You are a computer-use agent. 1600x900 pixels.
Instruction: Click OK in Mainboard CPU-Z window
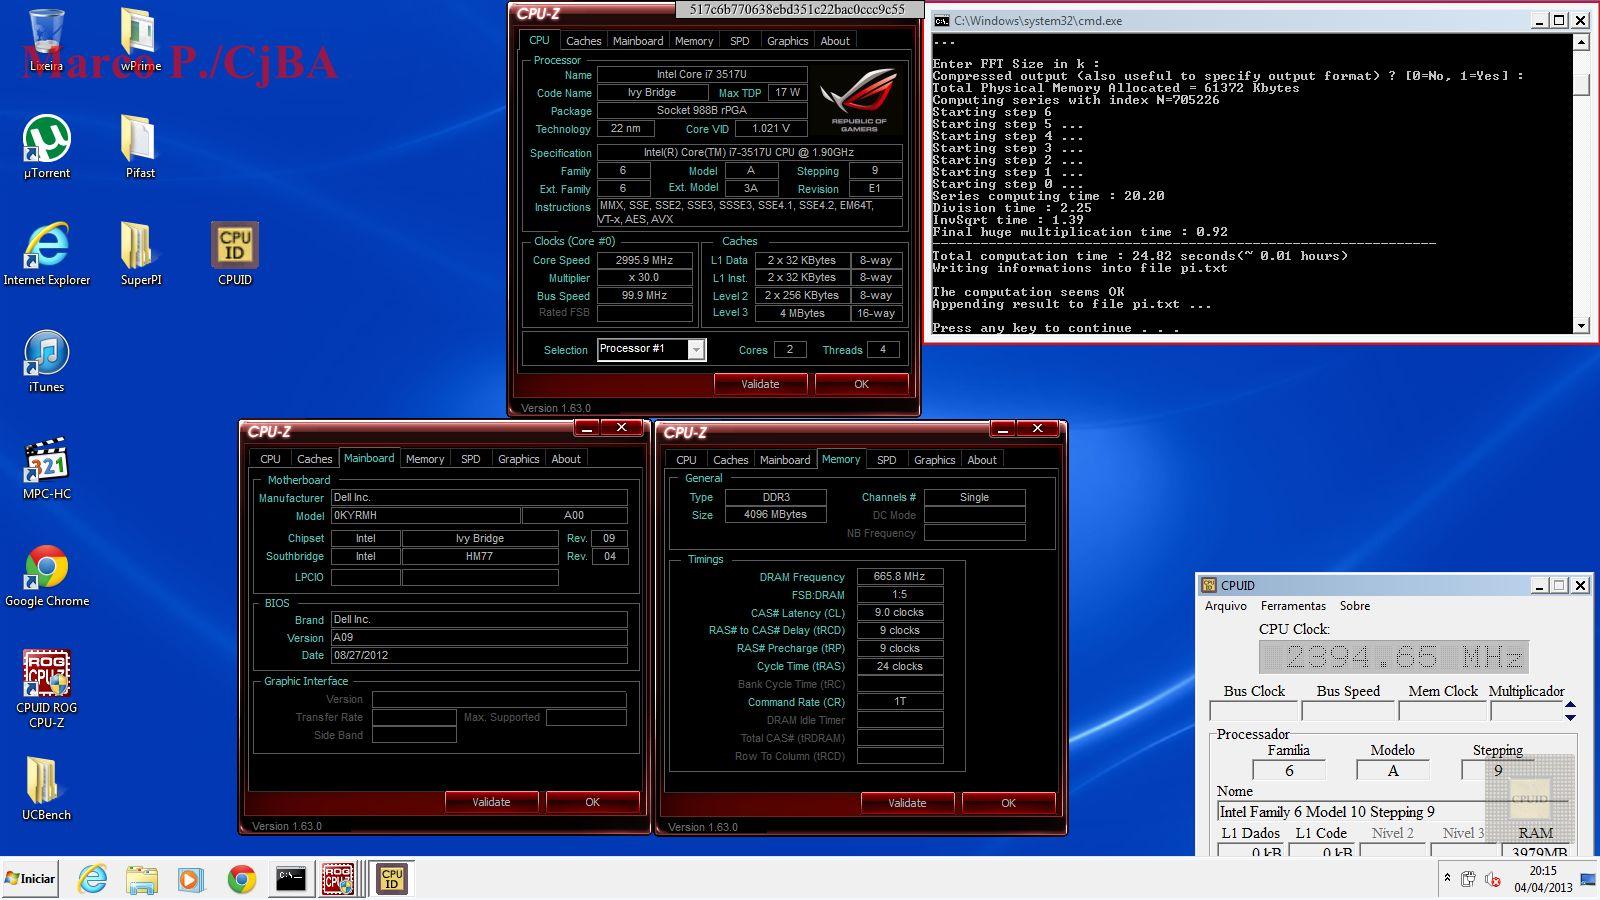click(x=592, y=802)
